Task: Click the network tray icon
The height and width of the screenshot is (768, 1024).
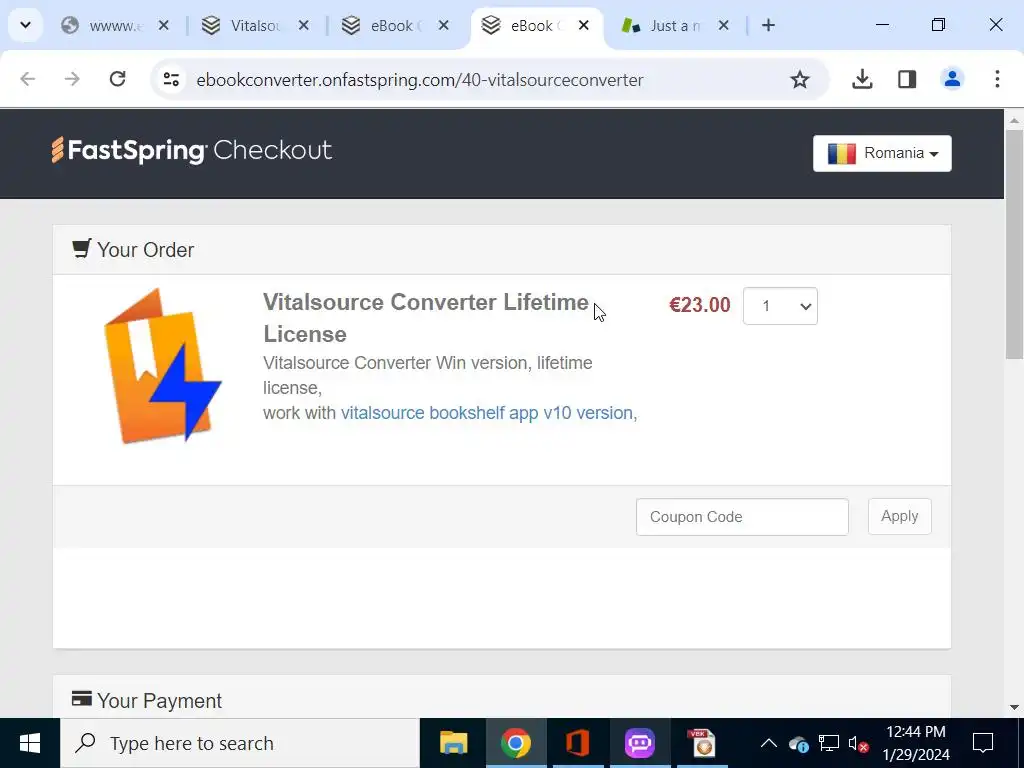Action: coord(829,743)
